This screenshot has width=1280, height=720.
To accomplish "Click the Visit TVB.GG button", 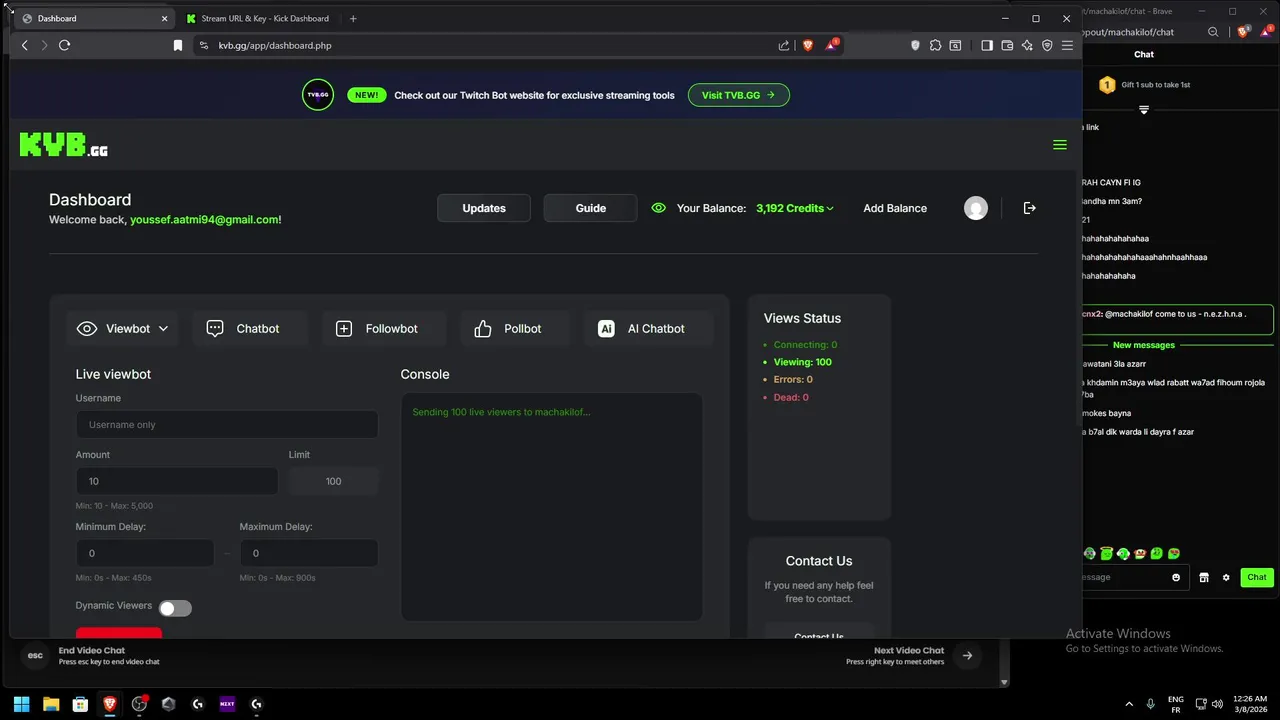I will tap(739, 95).
